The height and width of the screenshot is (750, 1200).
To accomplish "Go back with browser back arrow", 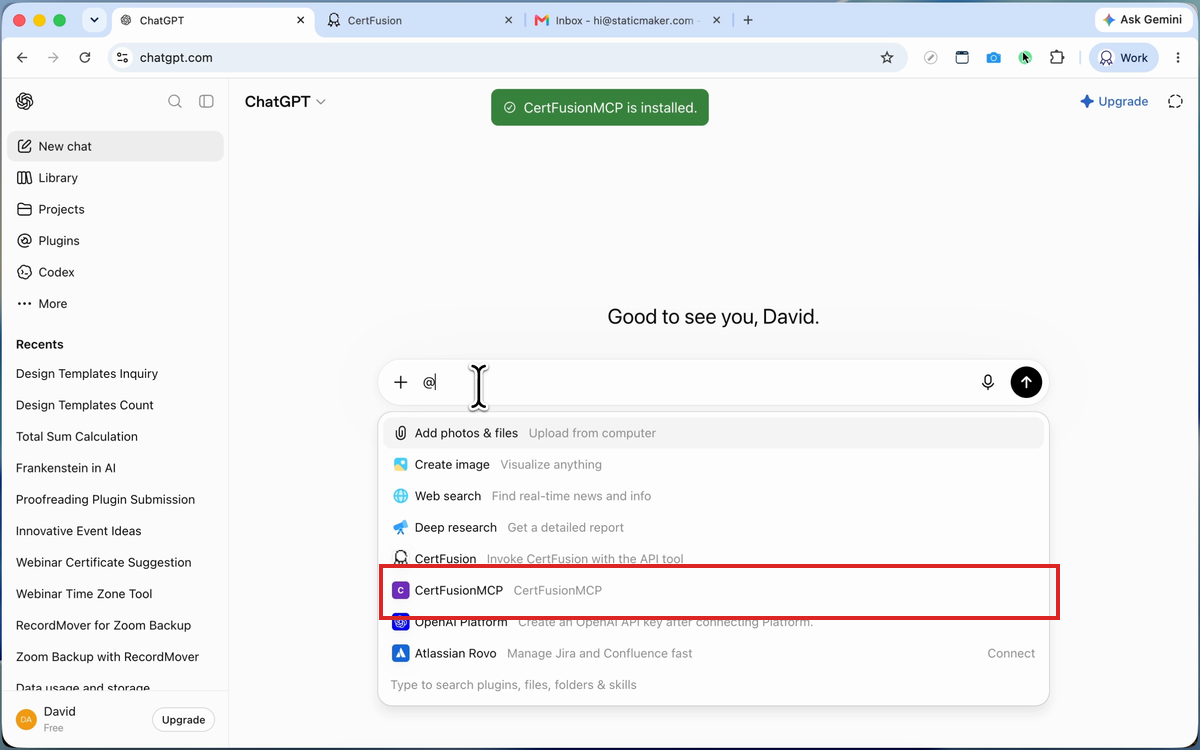I will click(x=22, y=58).
